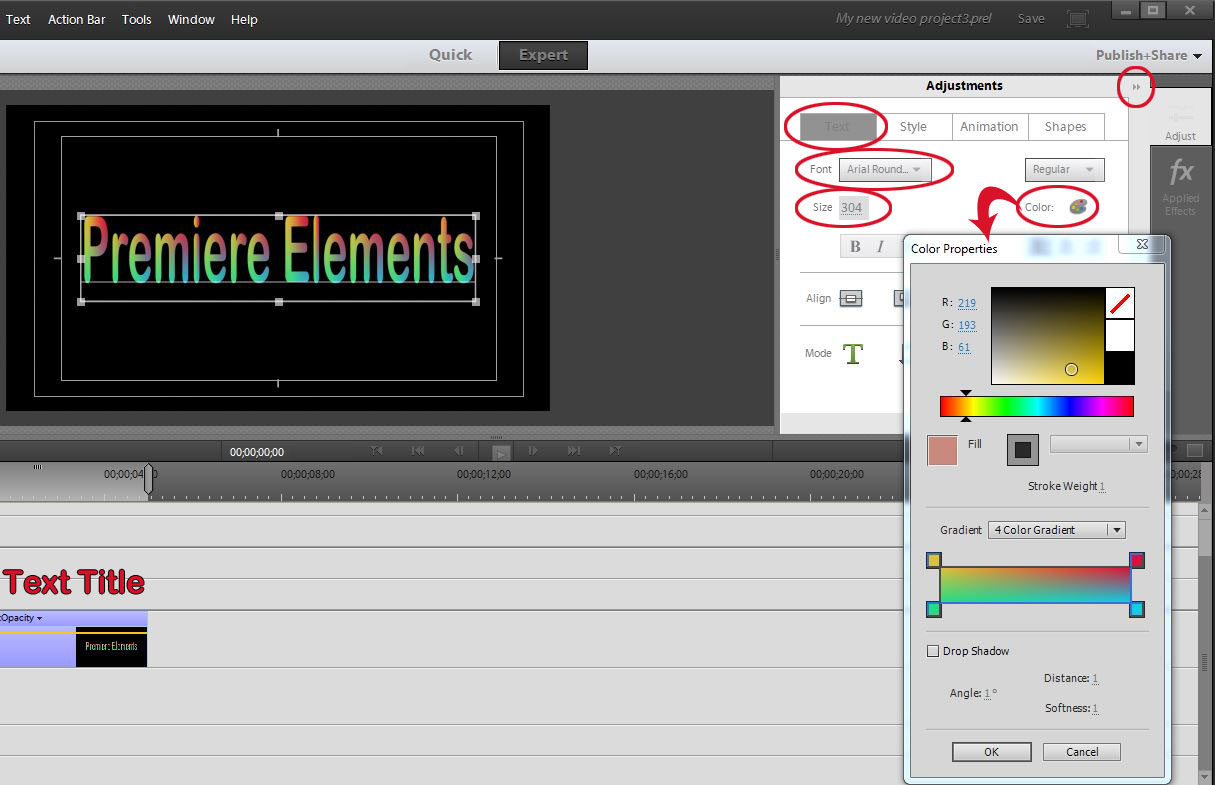Switch to the Shapes tab

[x=1065, y=127]
